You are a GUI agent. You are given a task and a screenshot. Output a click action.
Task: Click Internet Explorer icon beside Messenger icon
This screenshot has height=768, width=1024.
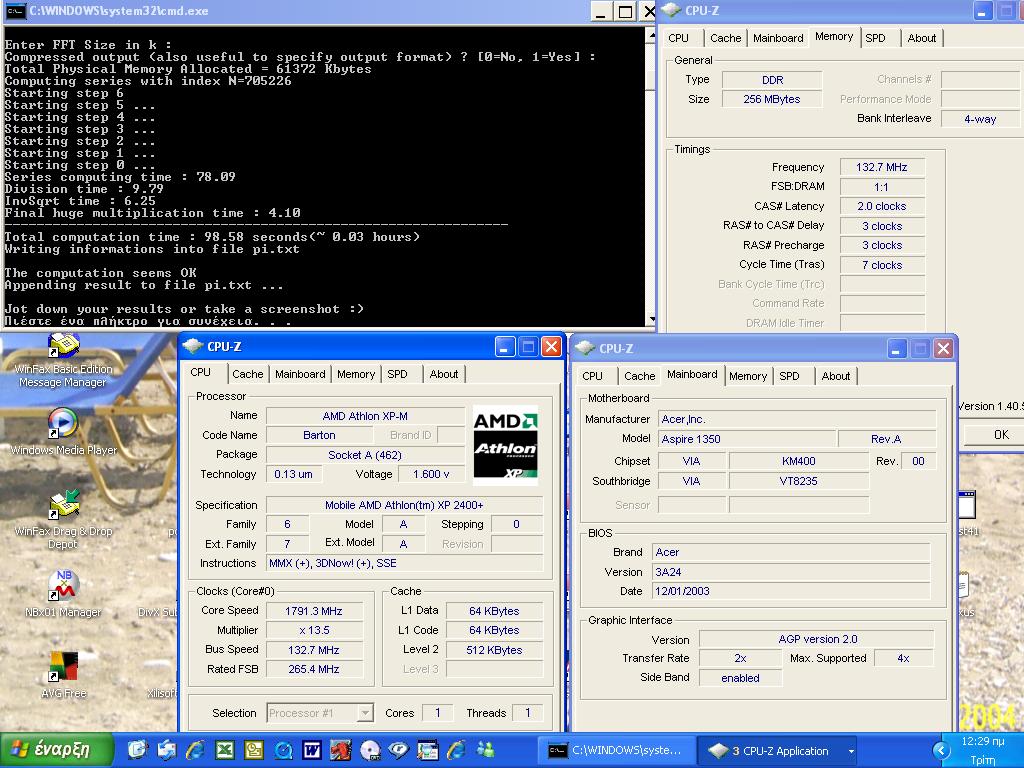tap(456, 750)
